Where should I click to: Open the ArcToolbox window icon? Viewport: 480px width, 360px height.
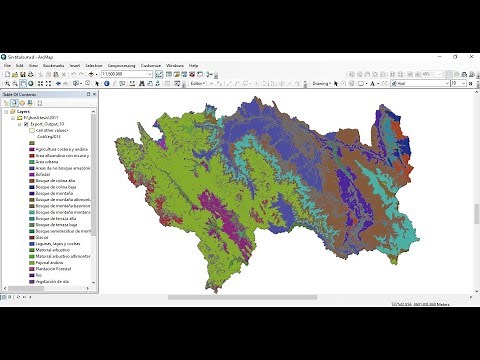(x=192, y=74)
